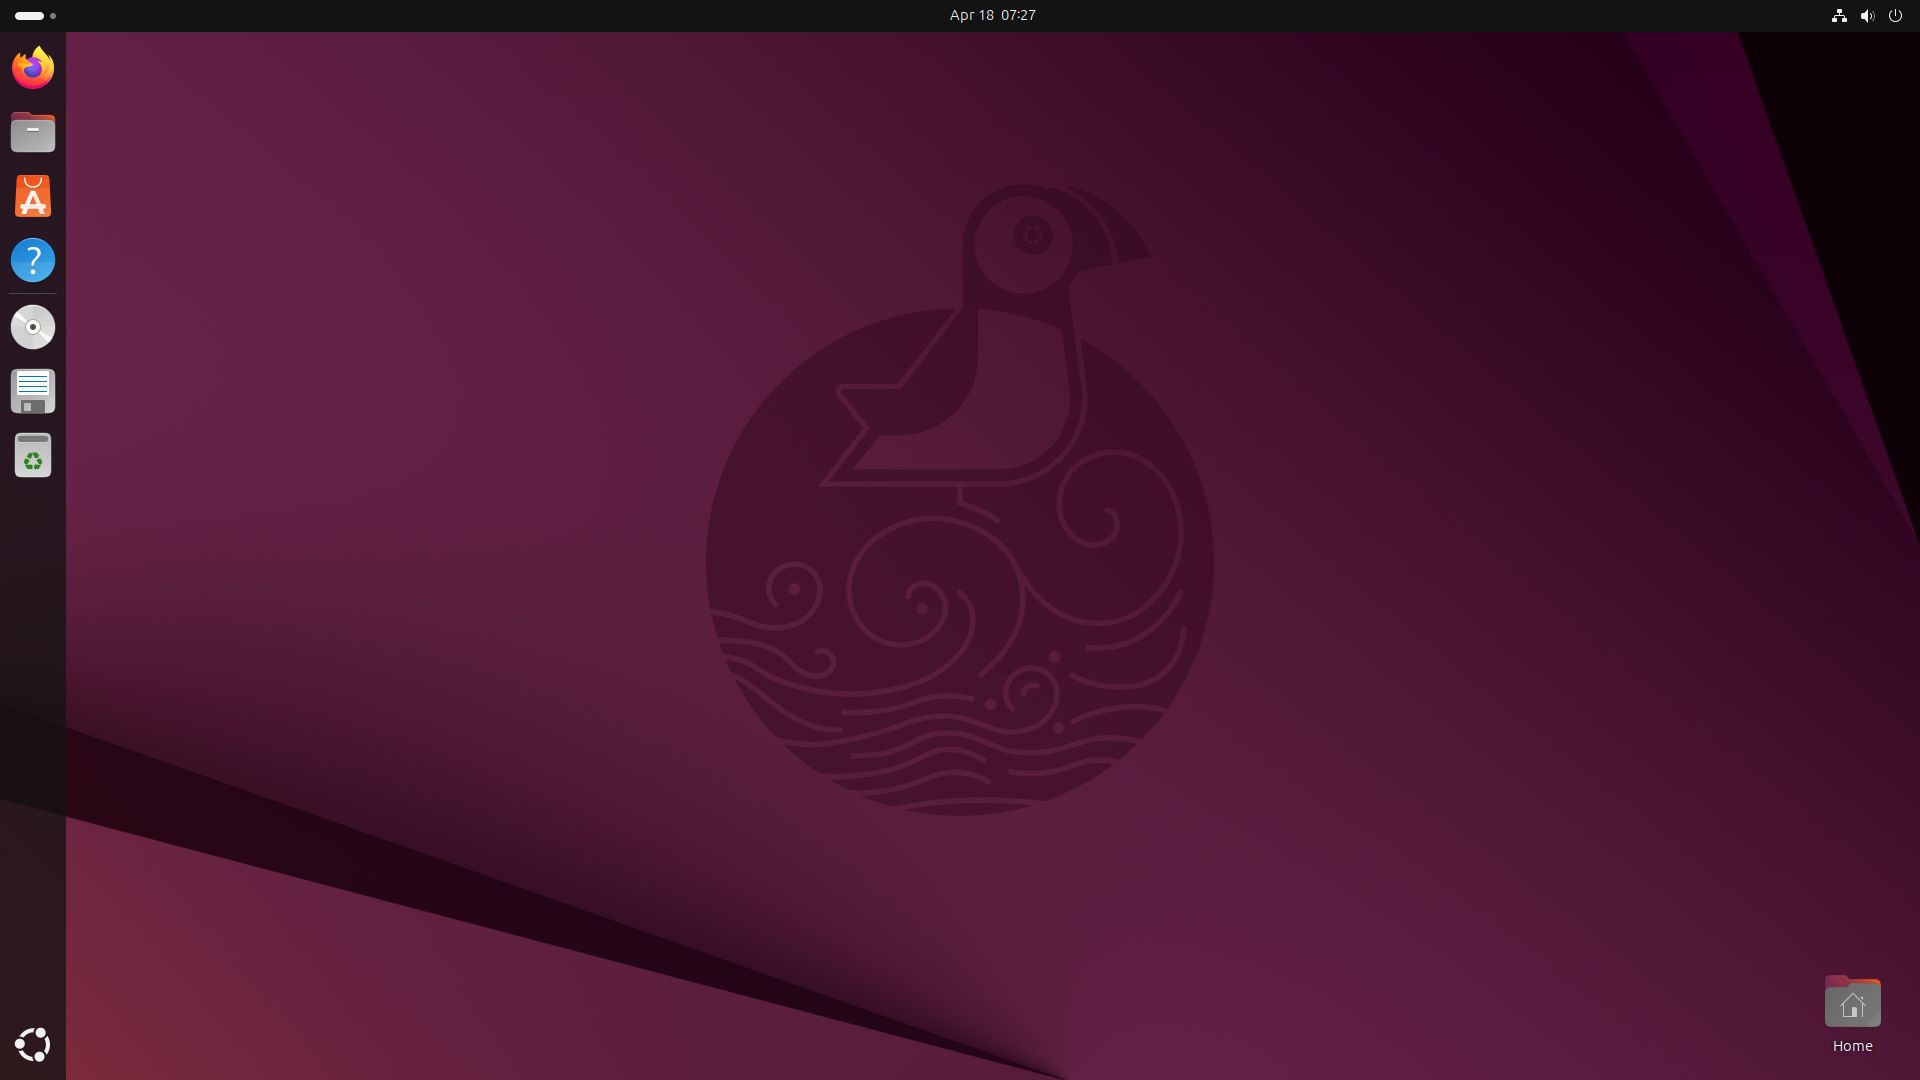Launch the Help application

33,260
